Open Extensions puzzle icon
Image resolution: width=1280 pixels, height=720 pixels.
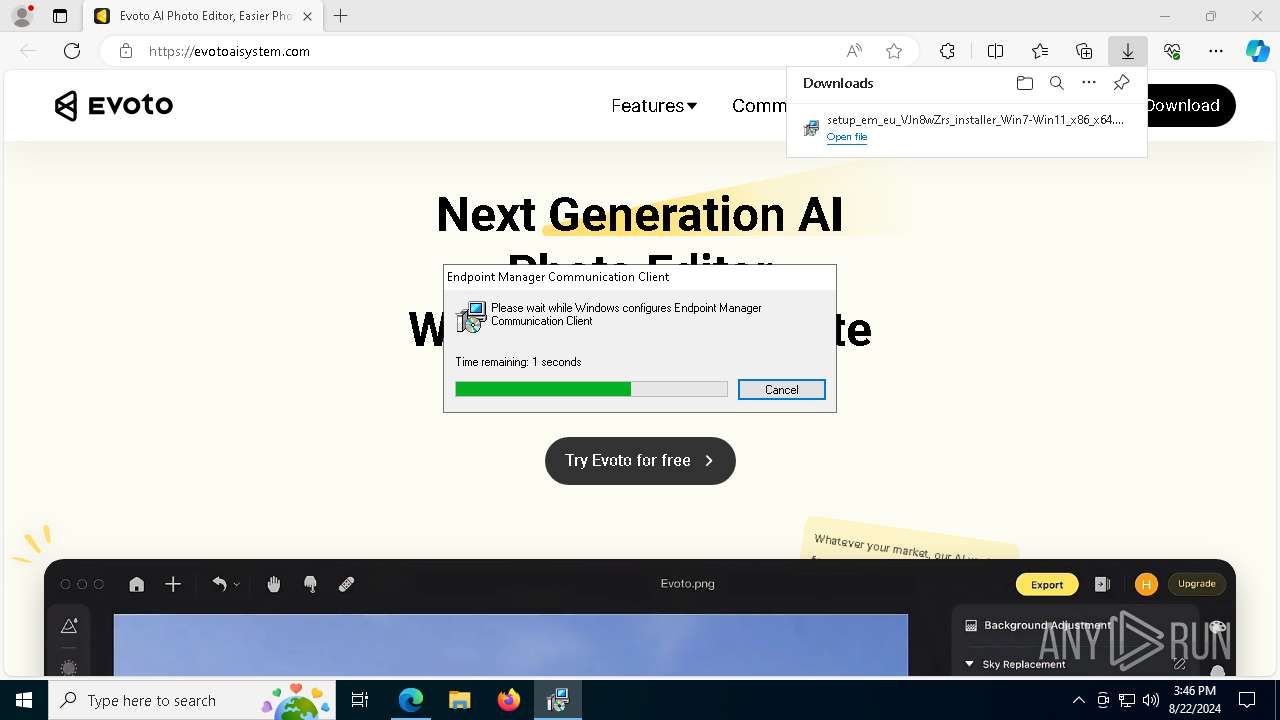point(947,51)
